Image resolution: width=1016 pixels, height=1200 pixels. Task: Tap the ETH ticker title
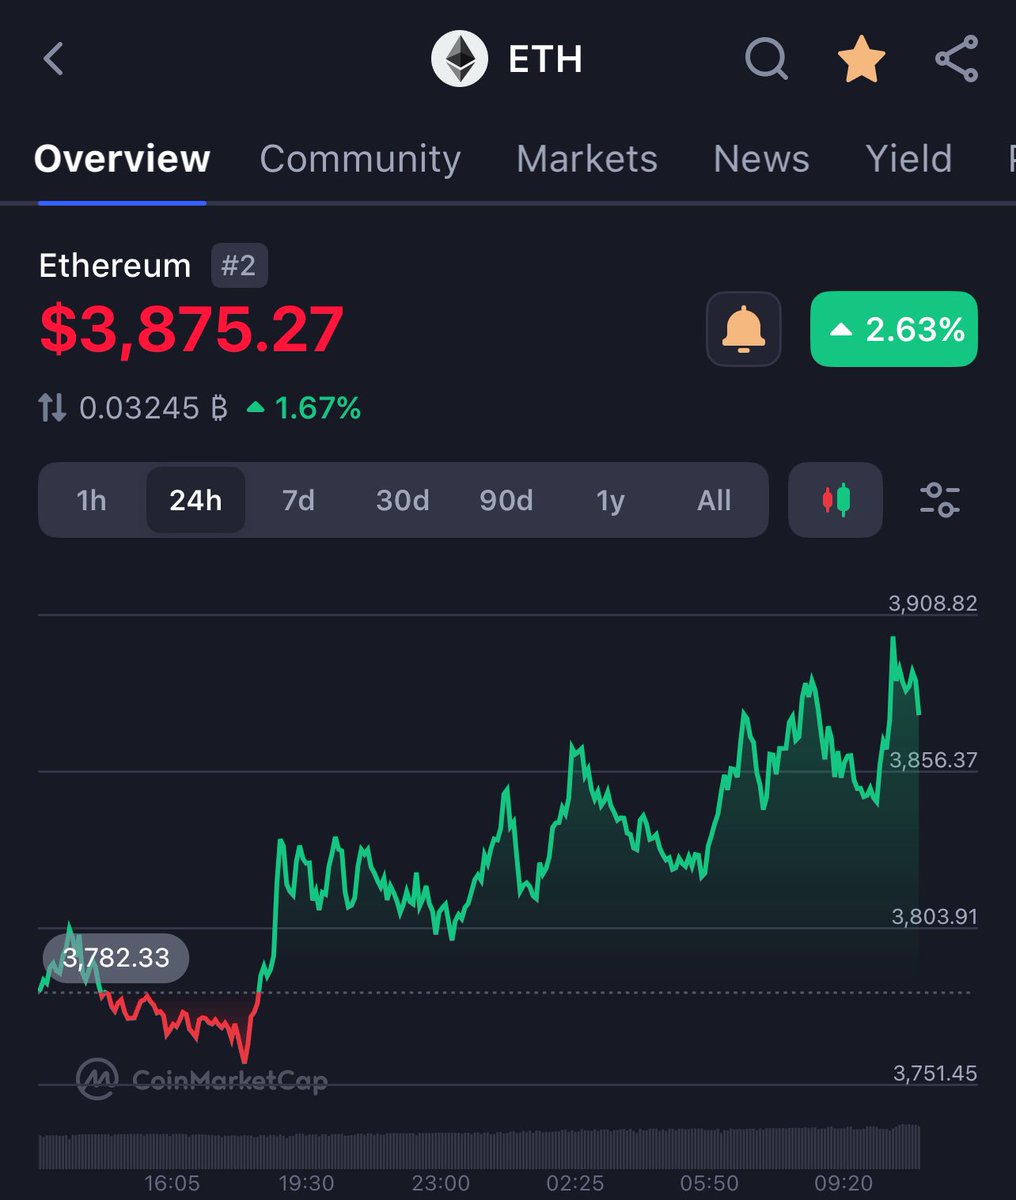pos(545,60)
